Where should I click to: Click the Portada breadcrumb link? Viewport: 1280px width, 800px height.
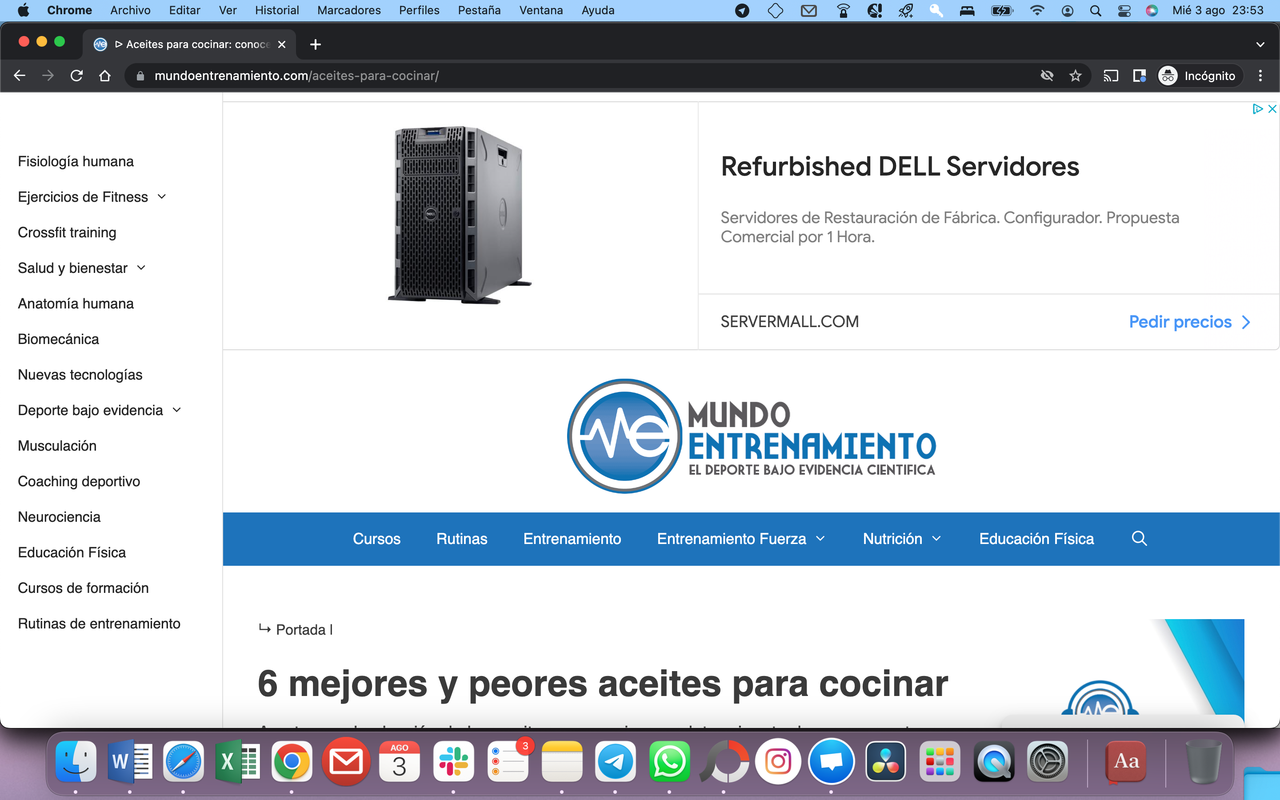pos(301,630)
